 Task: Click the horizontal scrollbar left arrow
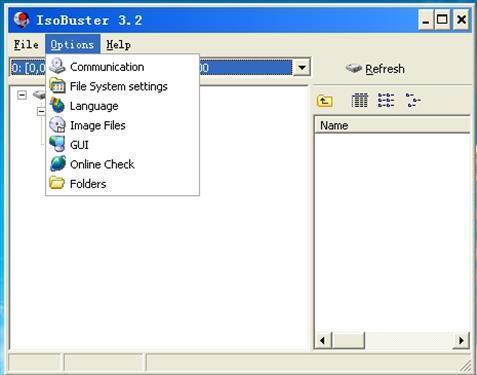click(323, 340)
